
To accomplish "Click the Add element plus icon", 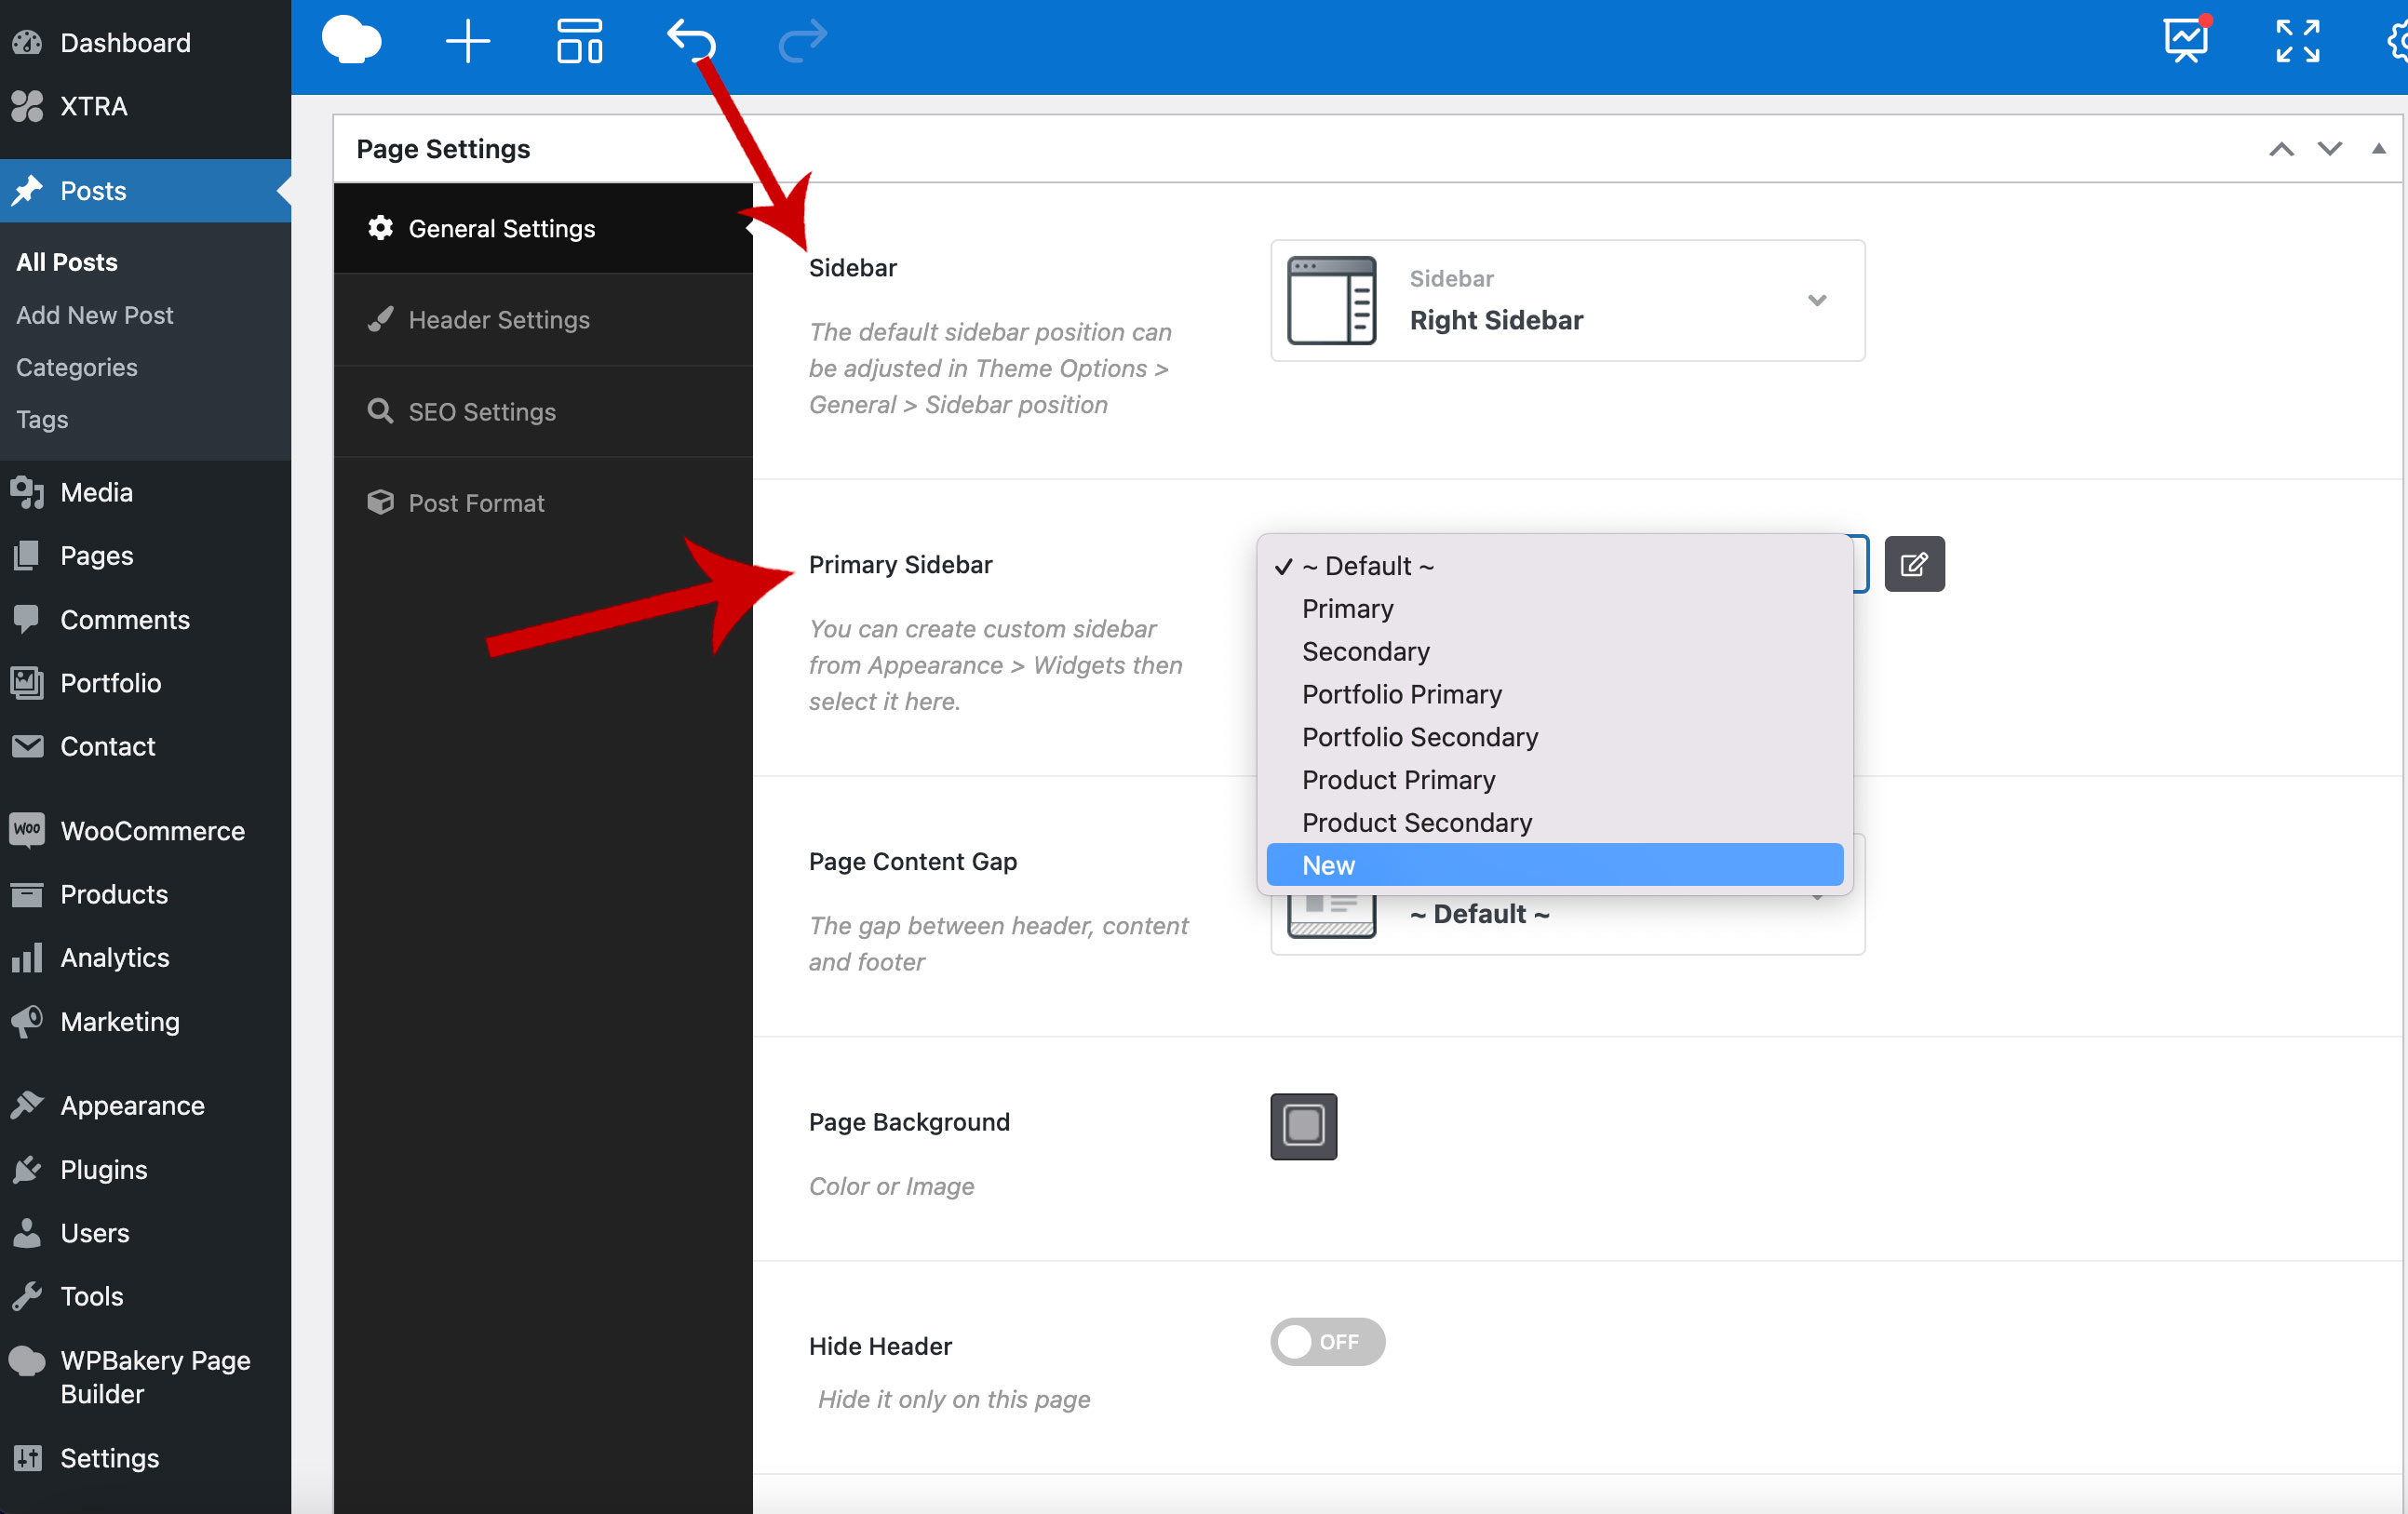I will point(467,42).
